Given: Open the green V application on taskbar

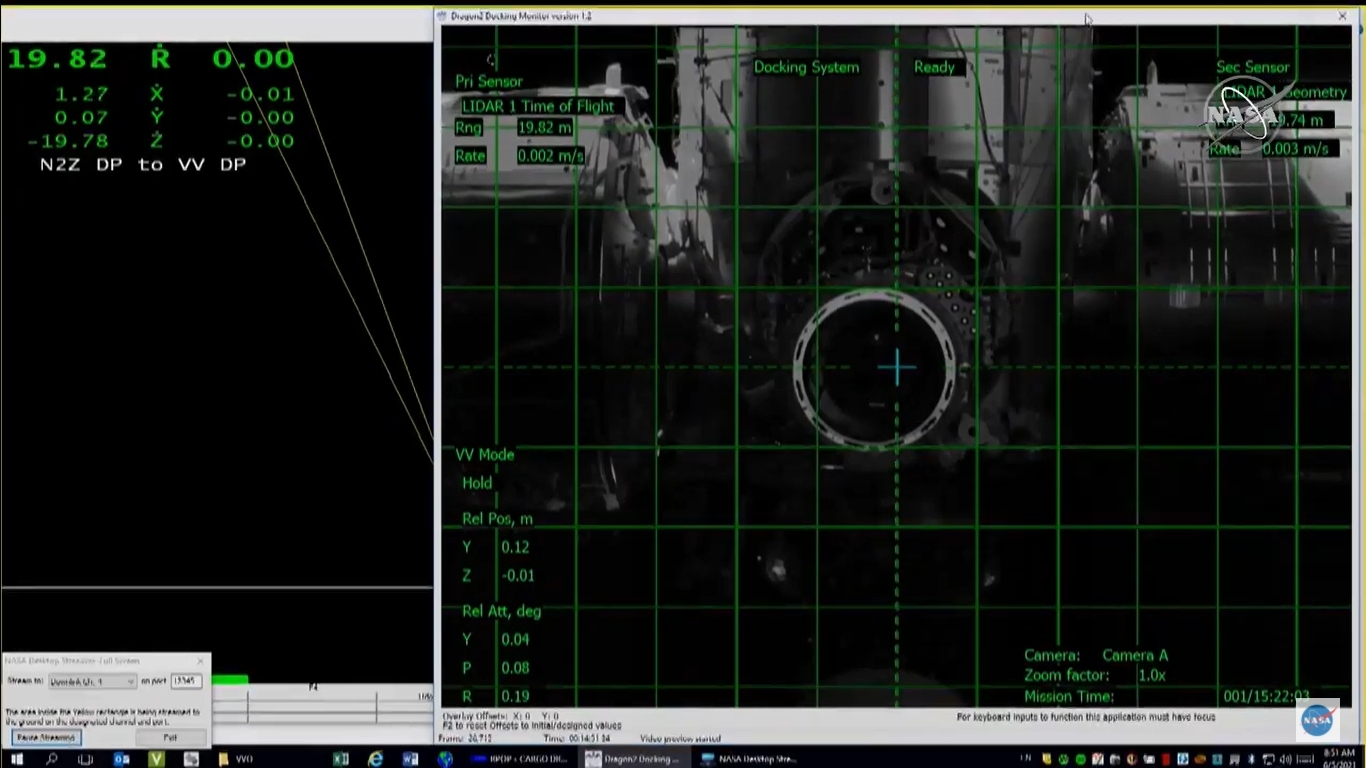Looking at the screenshot, I should 156,759.
